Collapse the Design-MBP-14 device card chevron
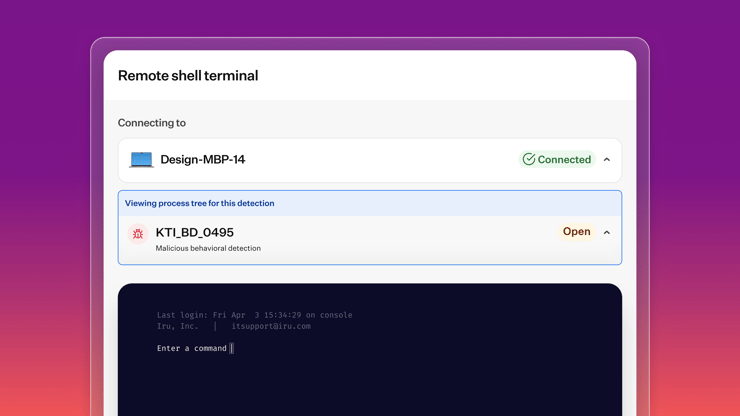Viewport: 740px width, 416px height. [607, 160]
